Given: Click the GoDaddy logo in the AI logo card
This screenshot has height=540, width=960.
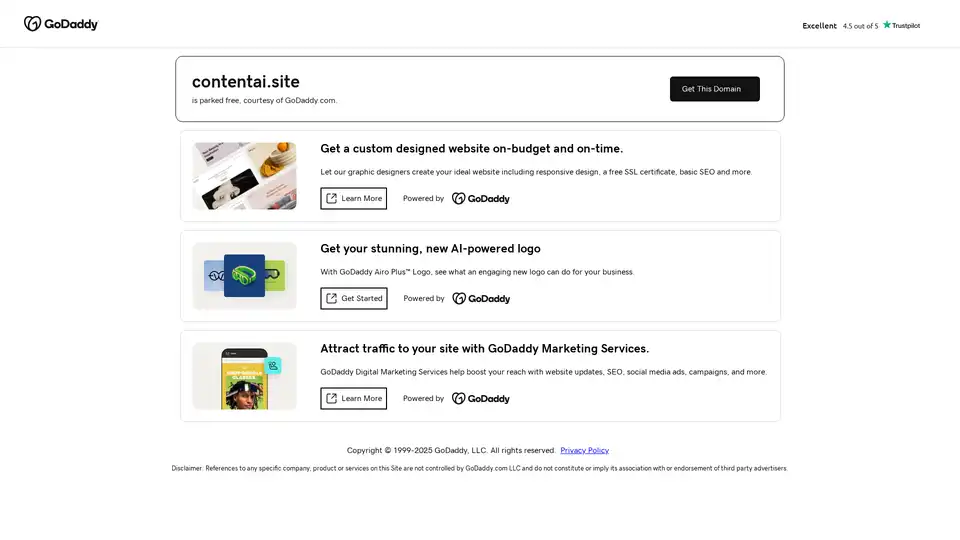Looking at the screenshot, I should [481, 298].
